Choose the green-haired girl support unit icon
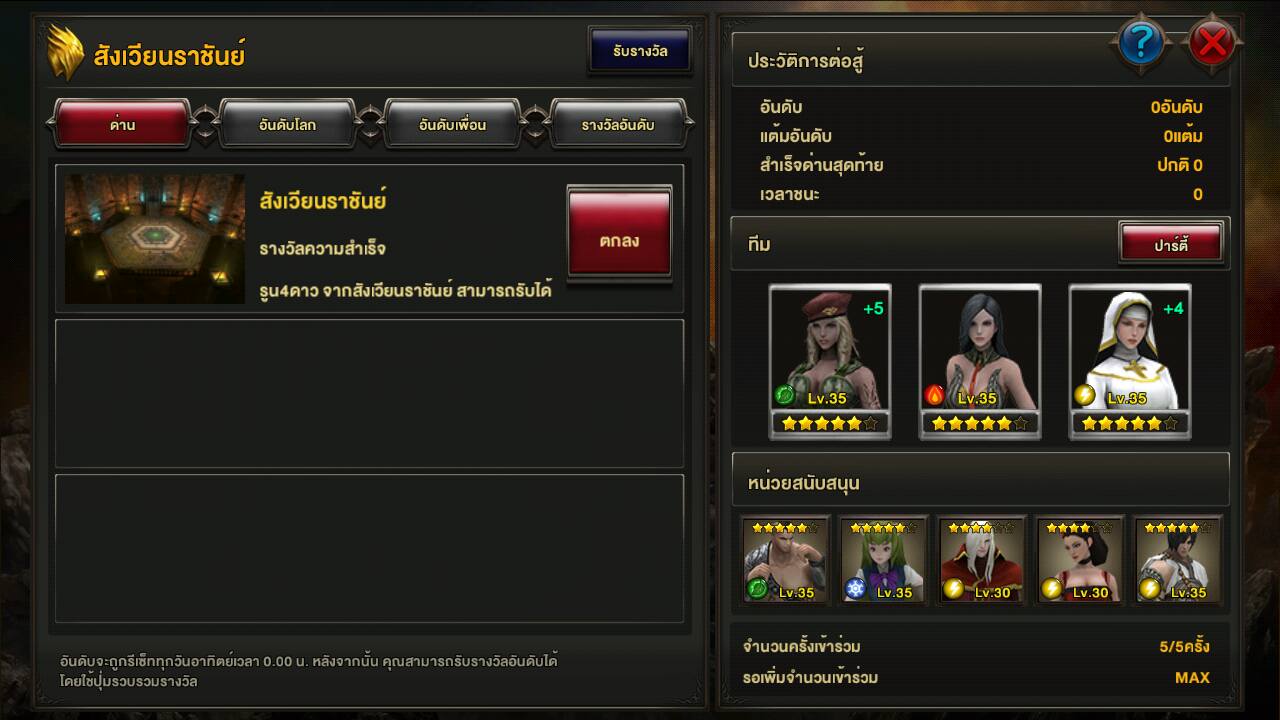Image resolution: width=1280 pixels, height=720 pixels. [x=883, y=560]
